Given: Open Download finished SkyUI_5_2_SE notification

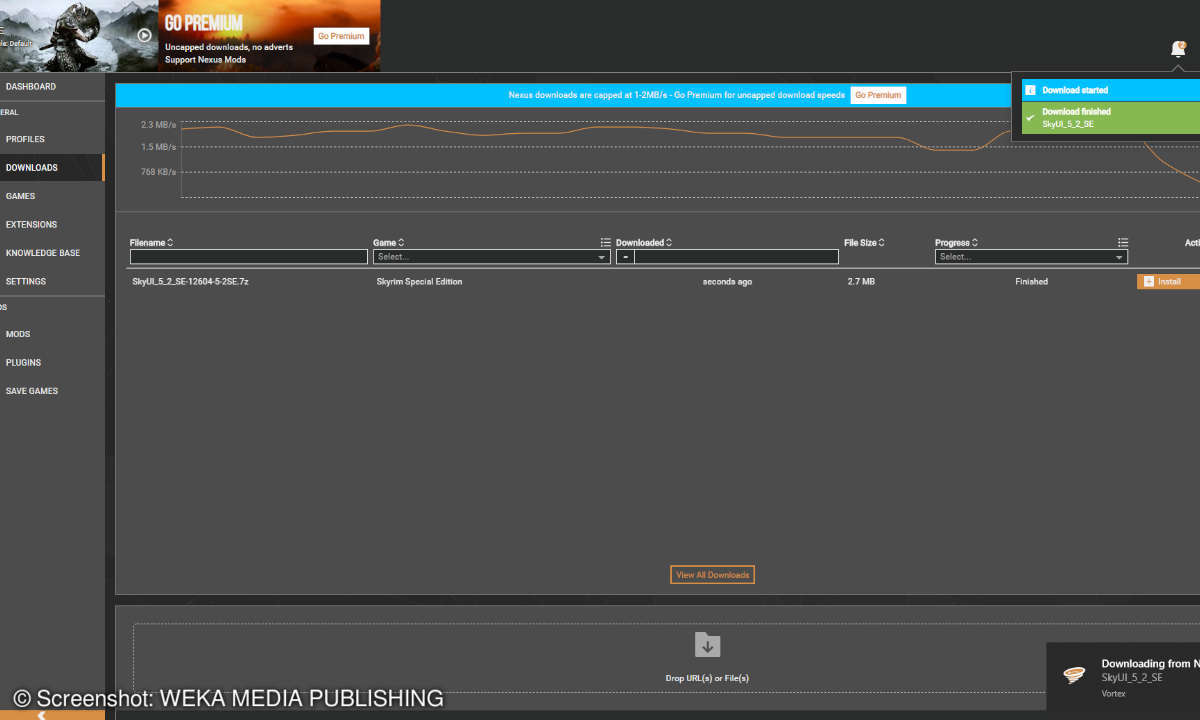Looking at the screenshot, I should point(1111,118).
